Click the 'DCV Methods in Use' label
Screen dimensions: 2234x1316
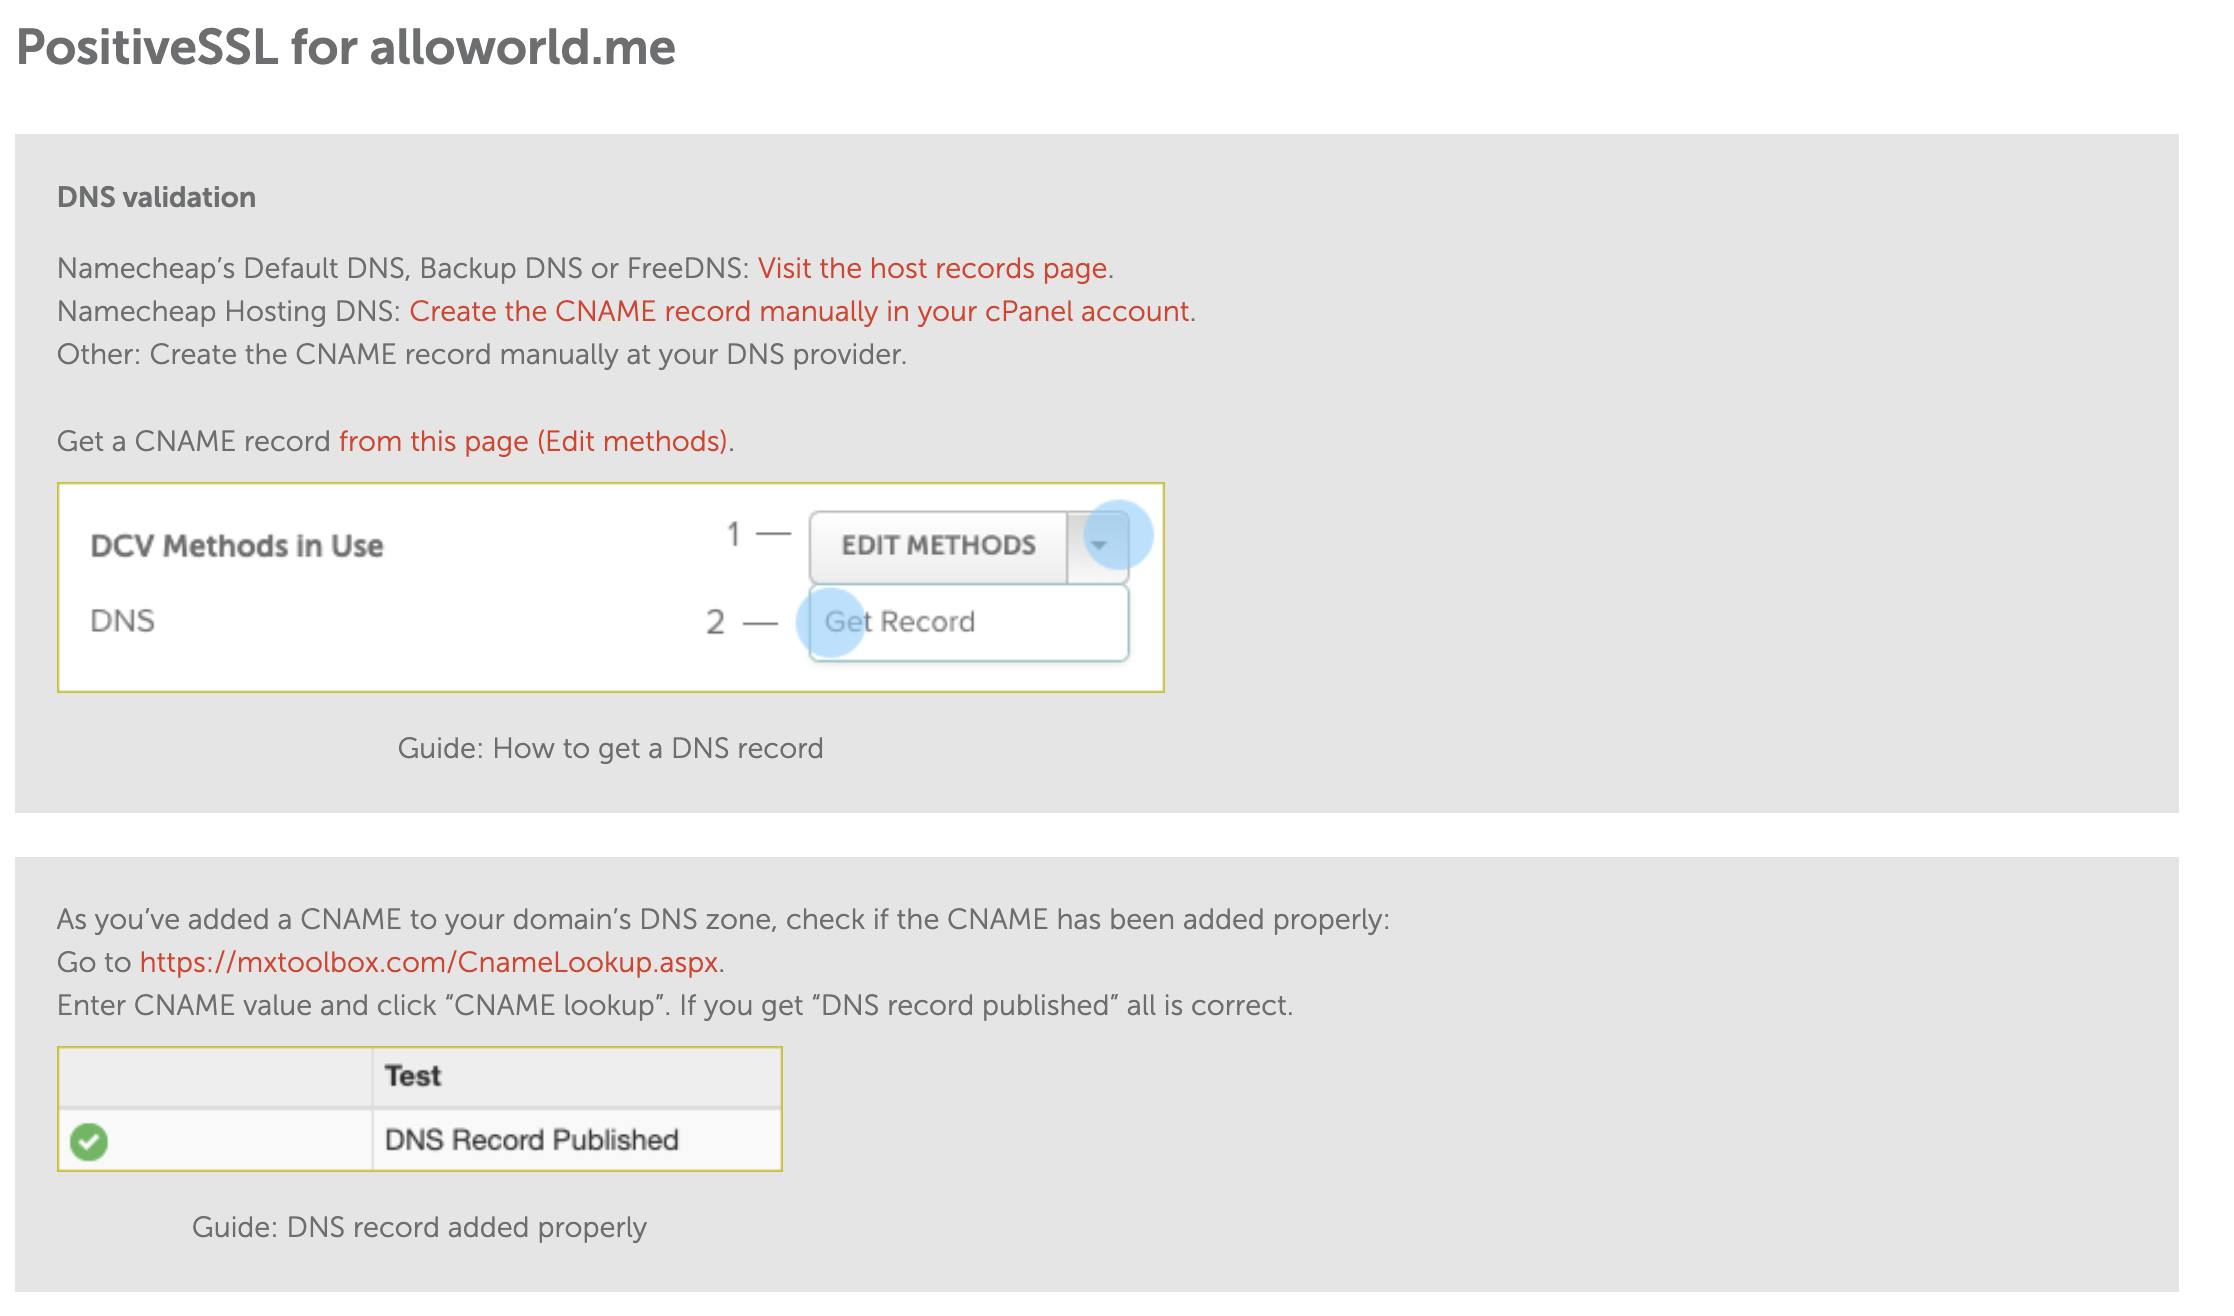[x=237, y=546]
